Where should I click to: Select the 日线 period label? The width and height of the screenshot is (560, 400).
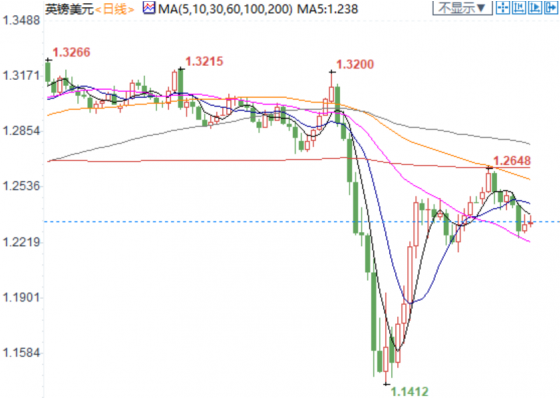tap(115, 9)
